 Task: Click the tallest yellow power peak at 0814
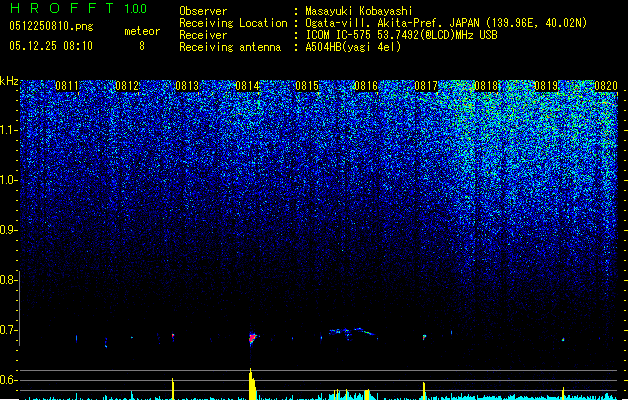252,384
